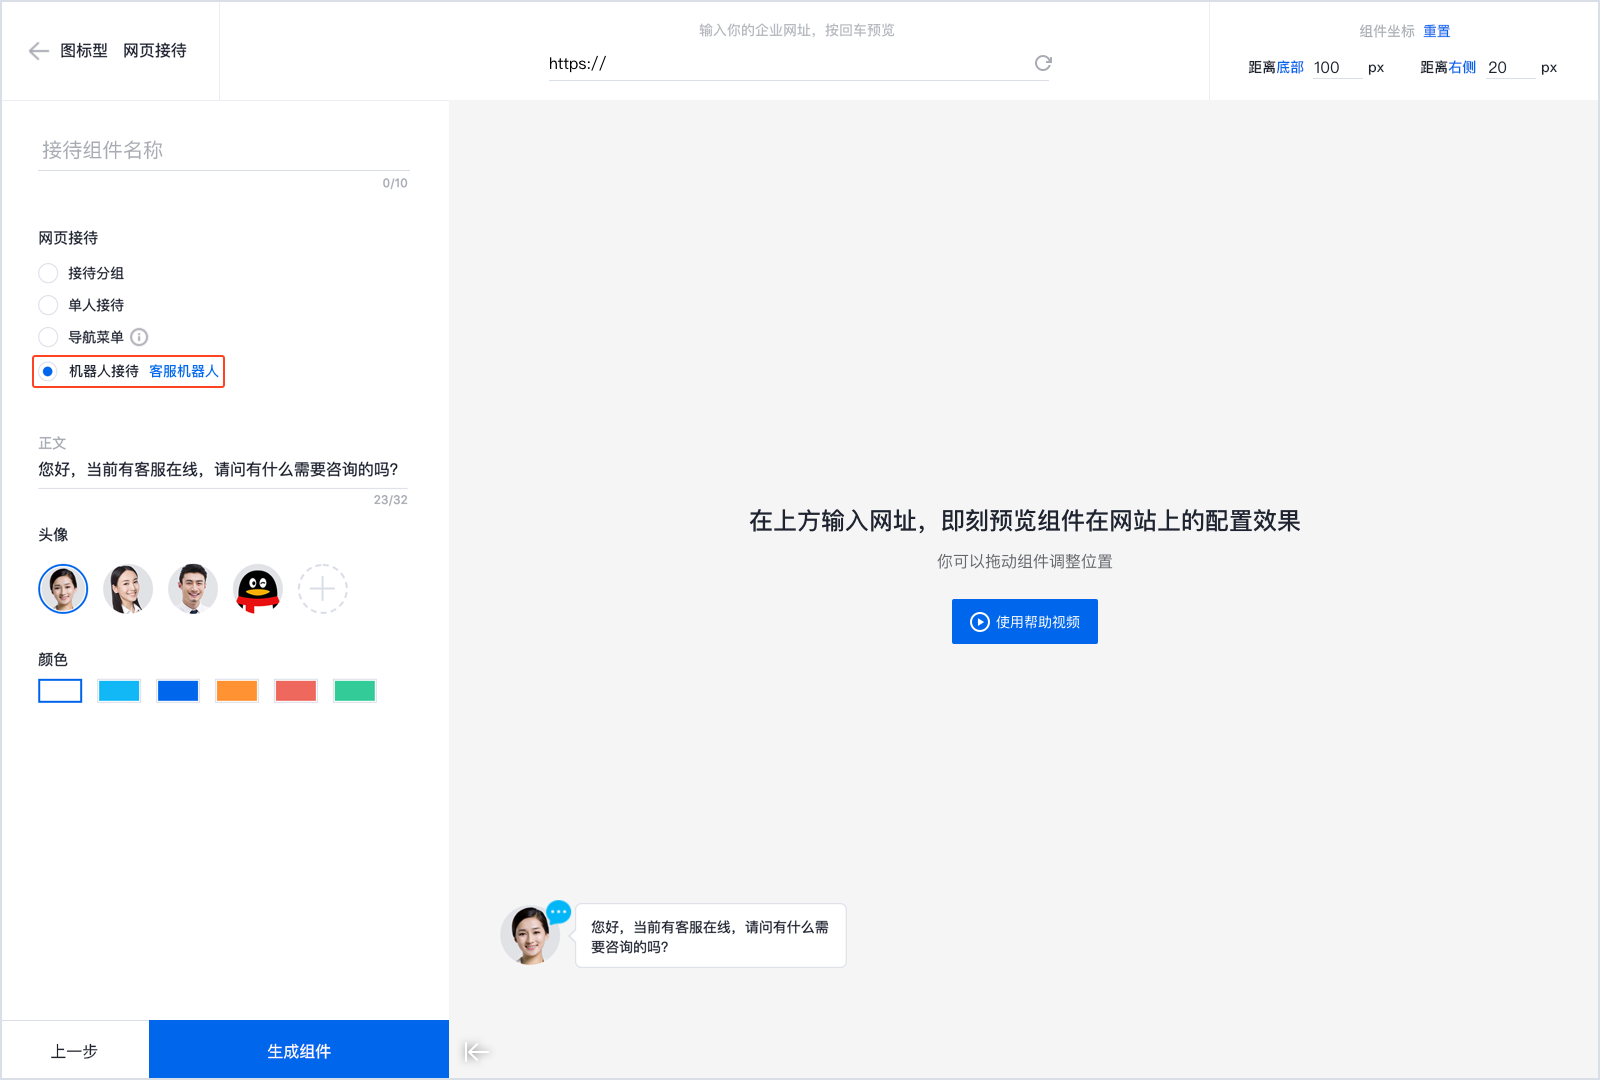The image size is (1600, 1080).
Task: Refresh the URL preview
Action: (1043, 63)
